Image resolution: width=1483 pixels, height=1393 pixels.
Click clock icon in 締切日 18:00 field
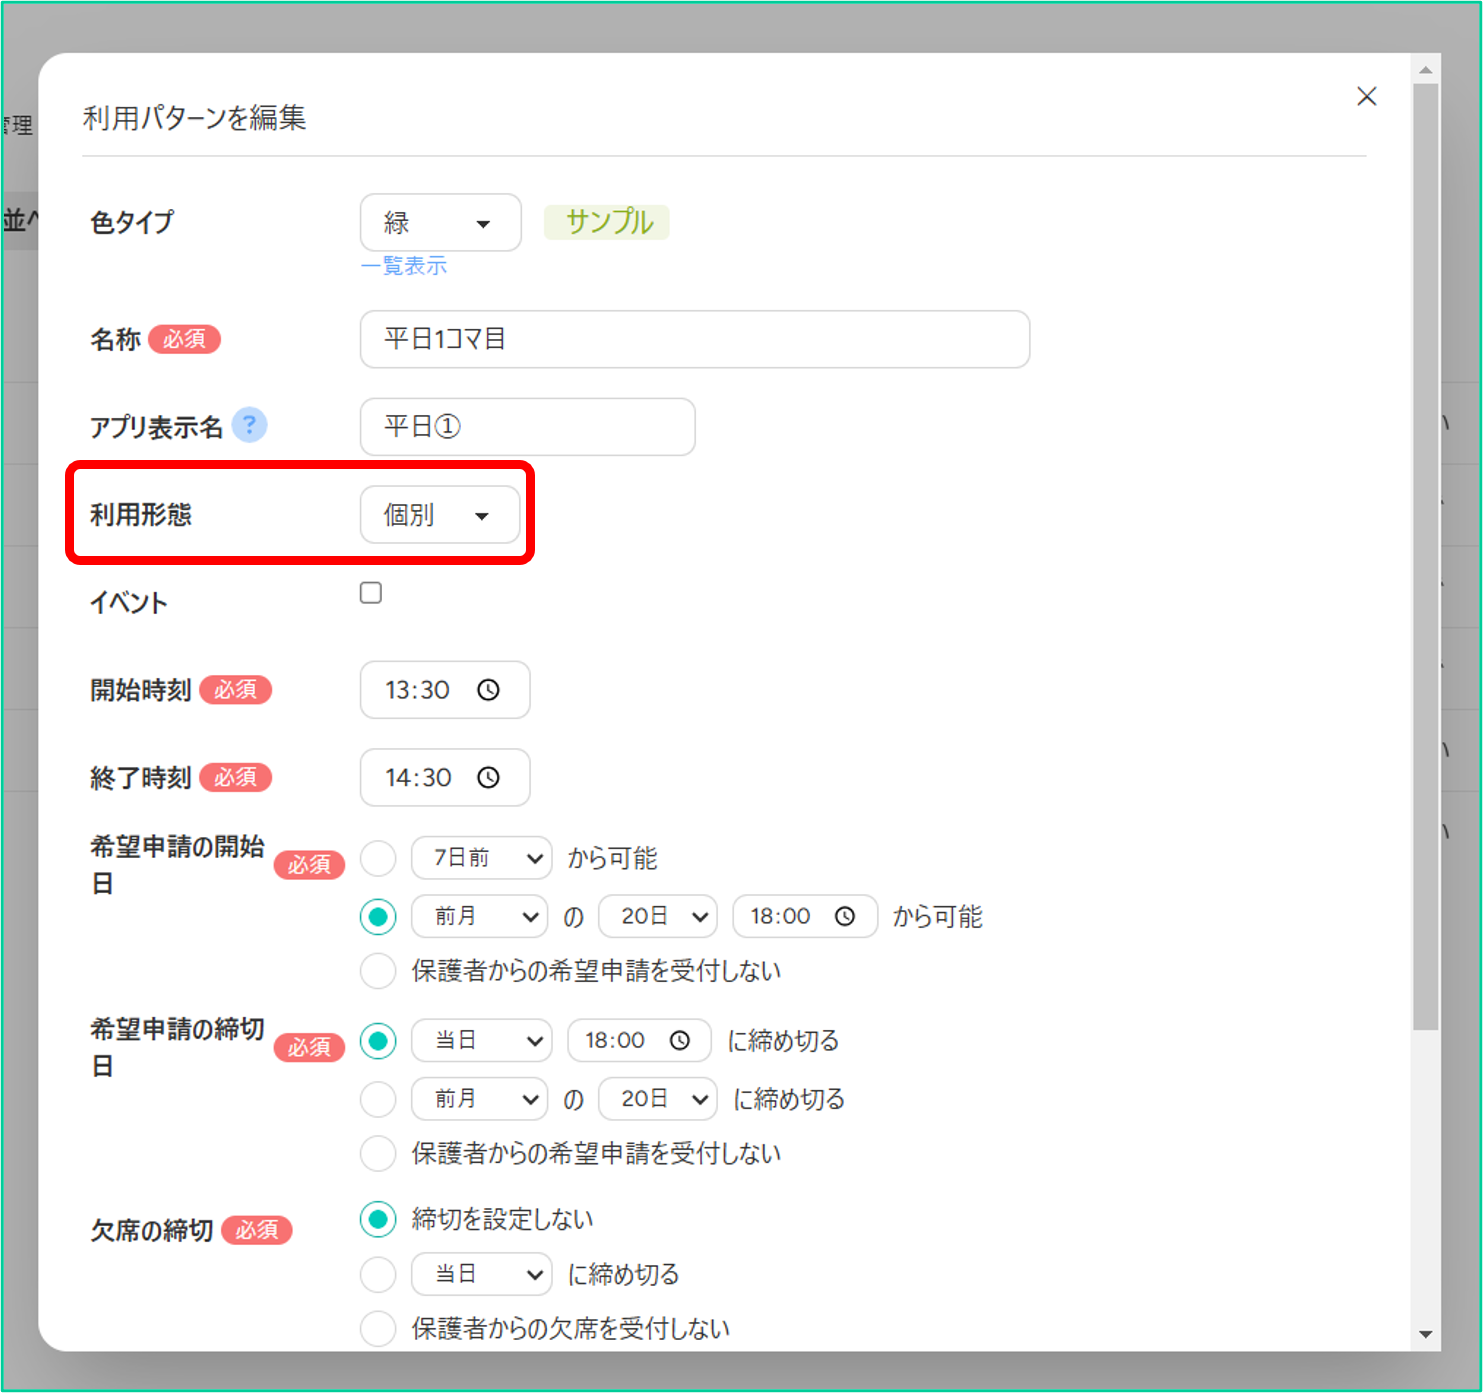pos(680,1041)
